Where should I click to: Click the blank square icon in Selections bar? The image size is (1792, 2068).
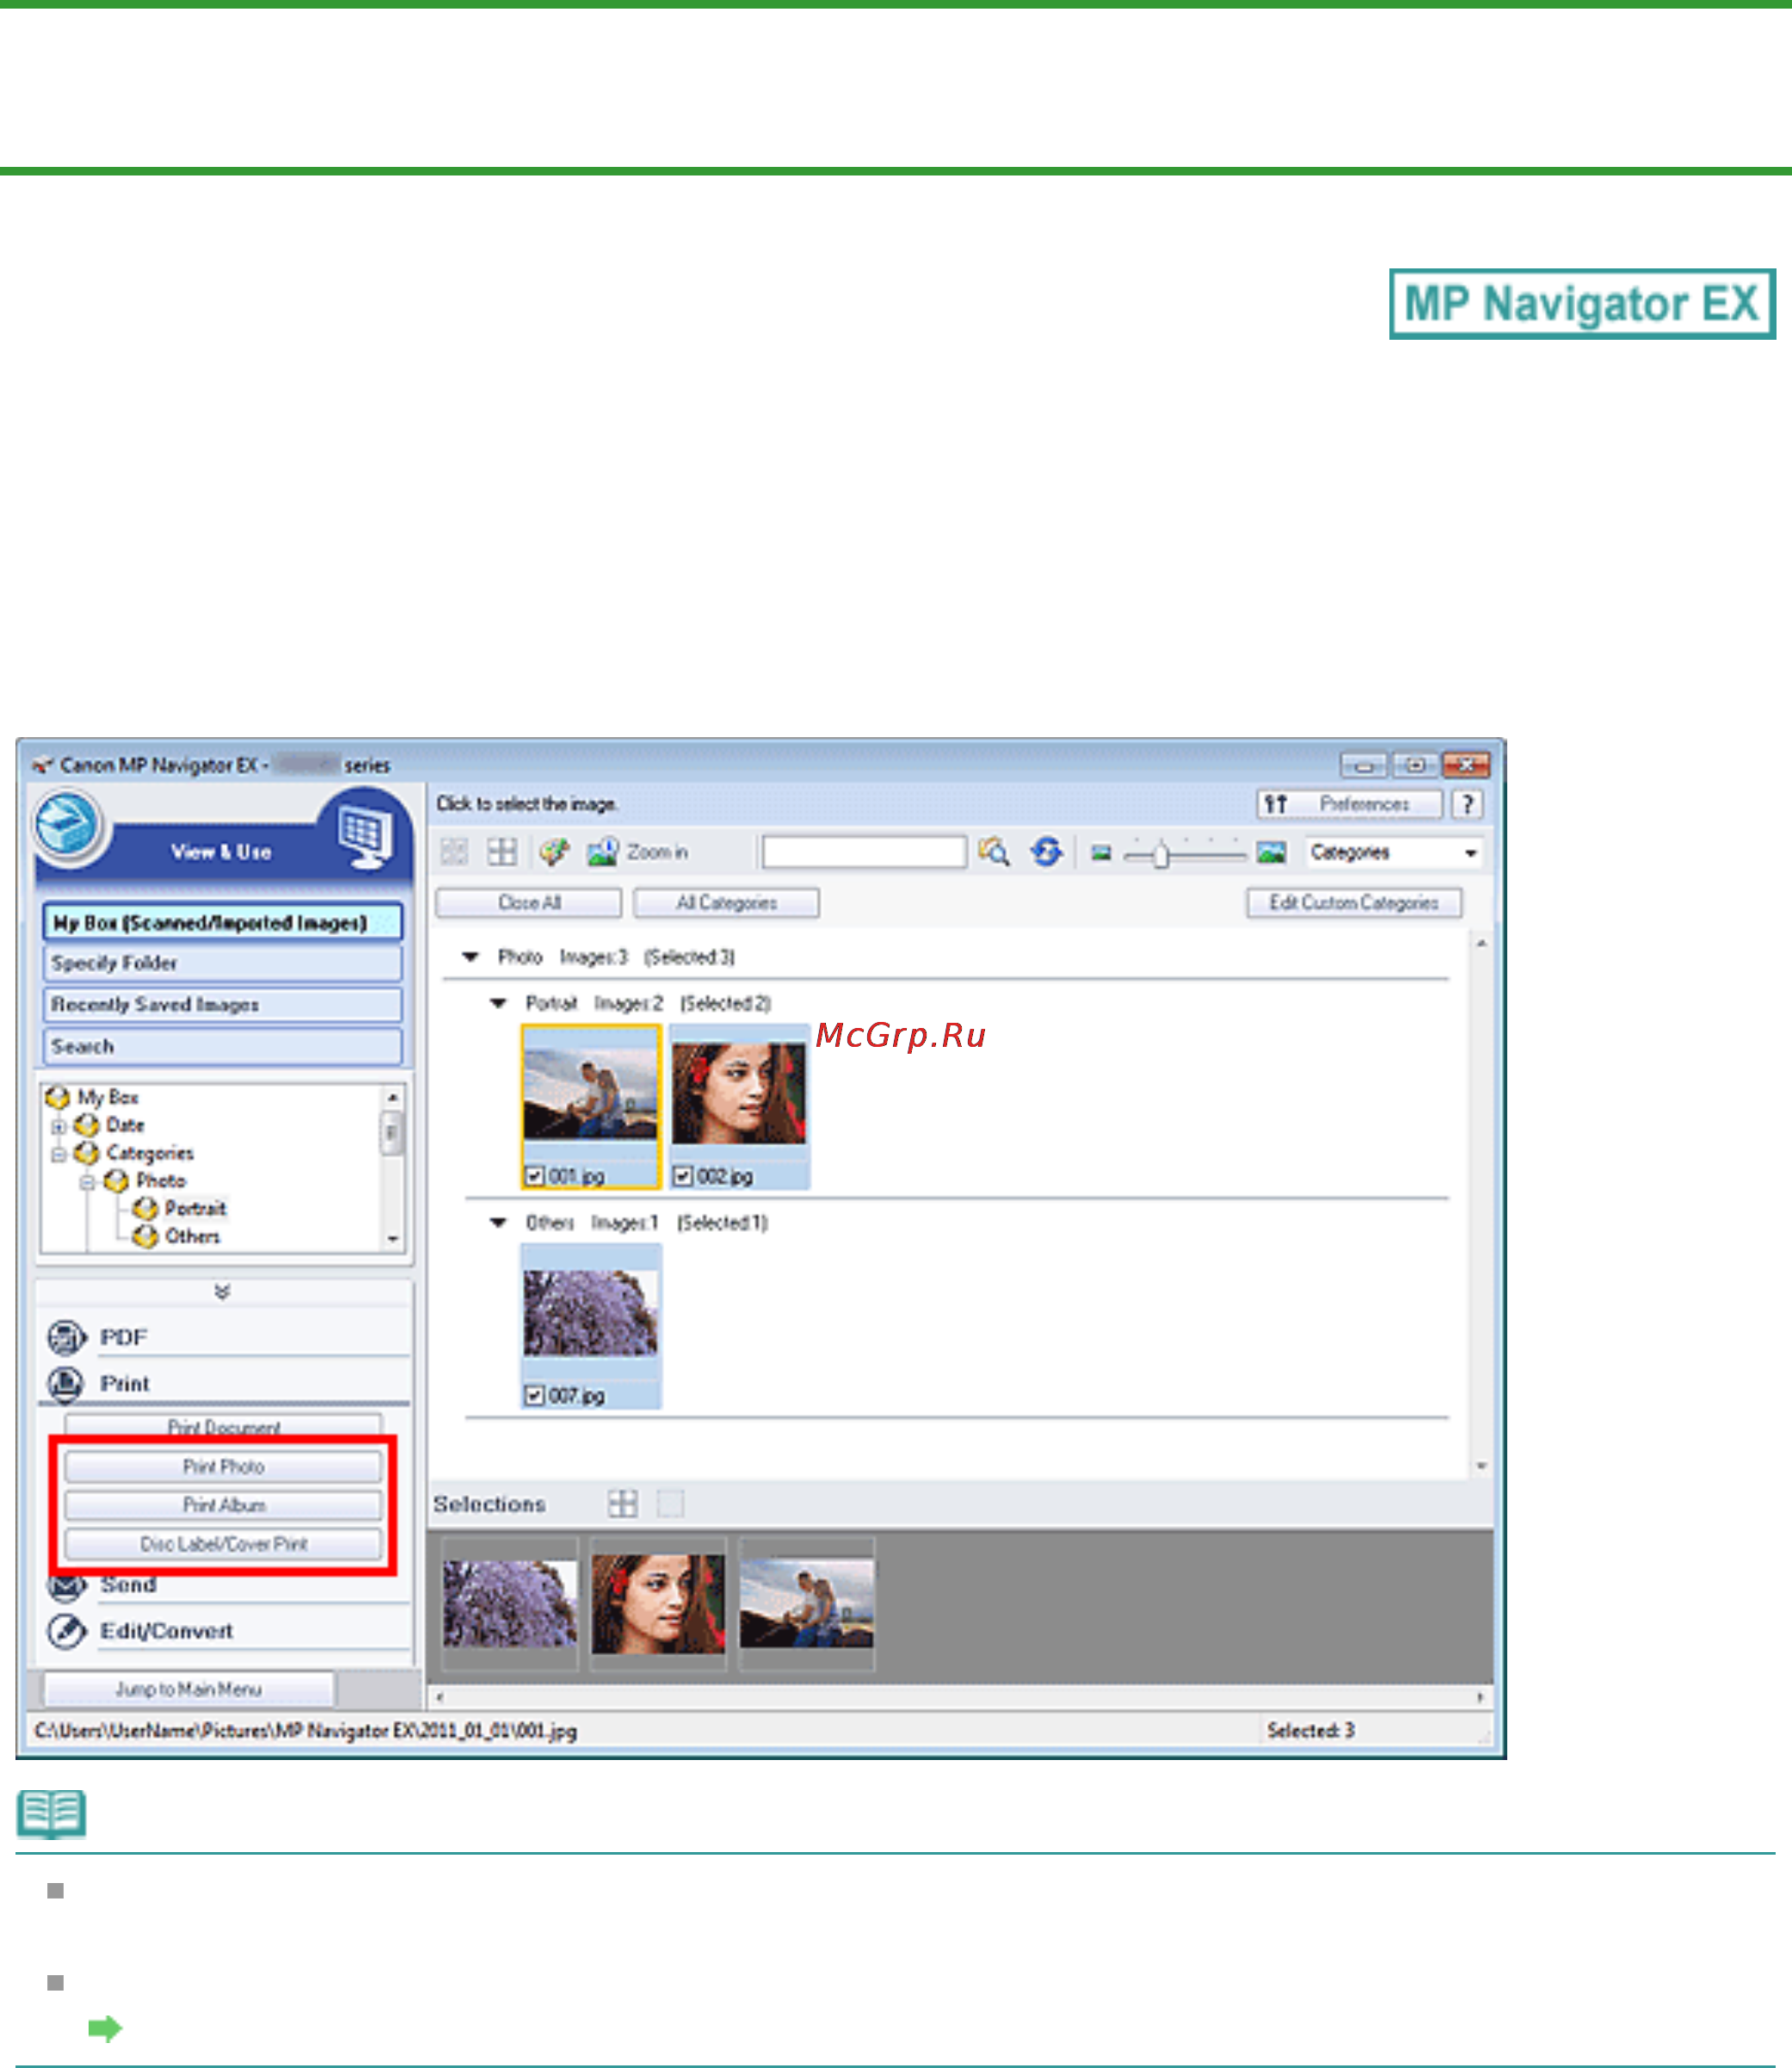pos(671,1503)
